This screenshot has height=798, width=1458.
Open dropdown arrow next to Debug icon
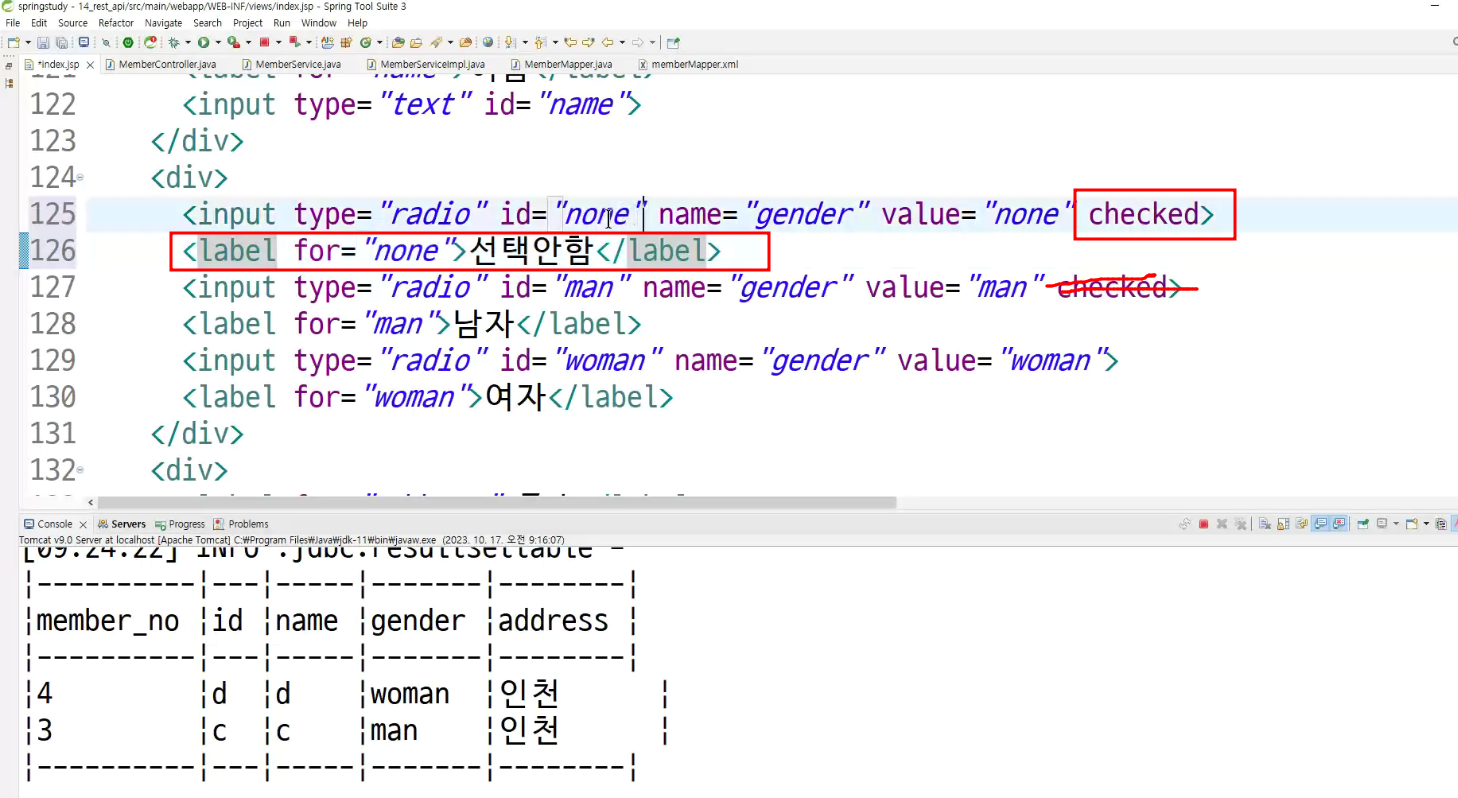(188, 42)
